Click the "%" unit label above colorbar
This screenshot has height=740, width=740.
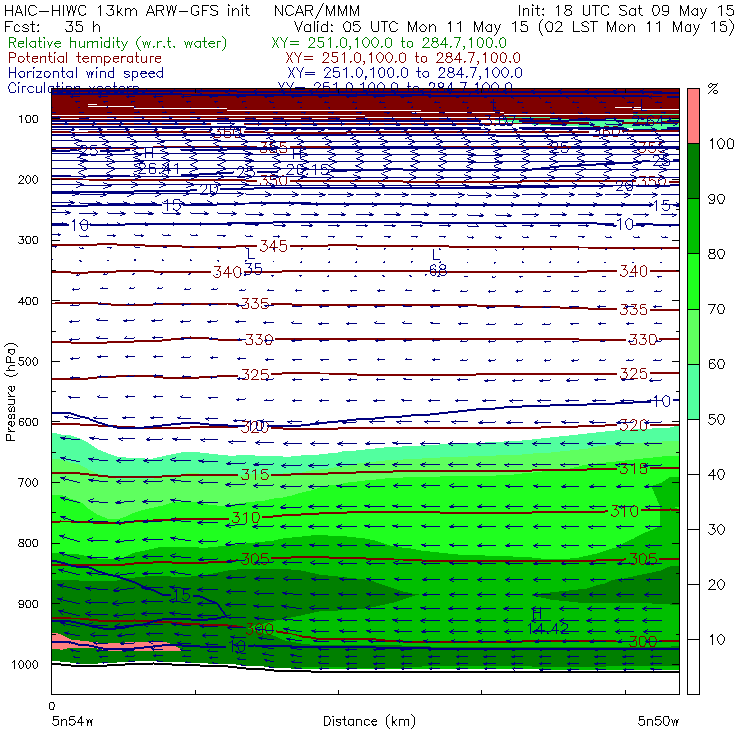[713, 89]
